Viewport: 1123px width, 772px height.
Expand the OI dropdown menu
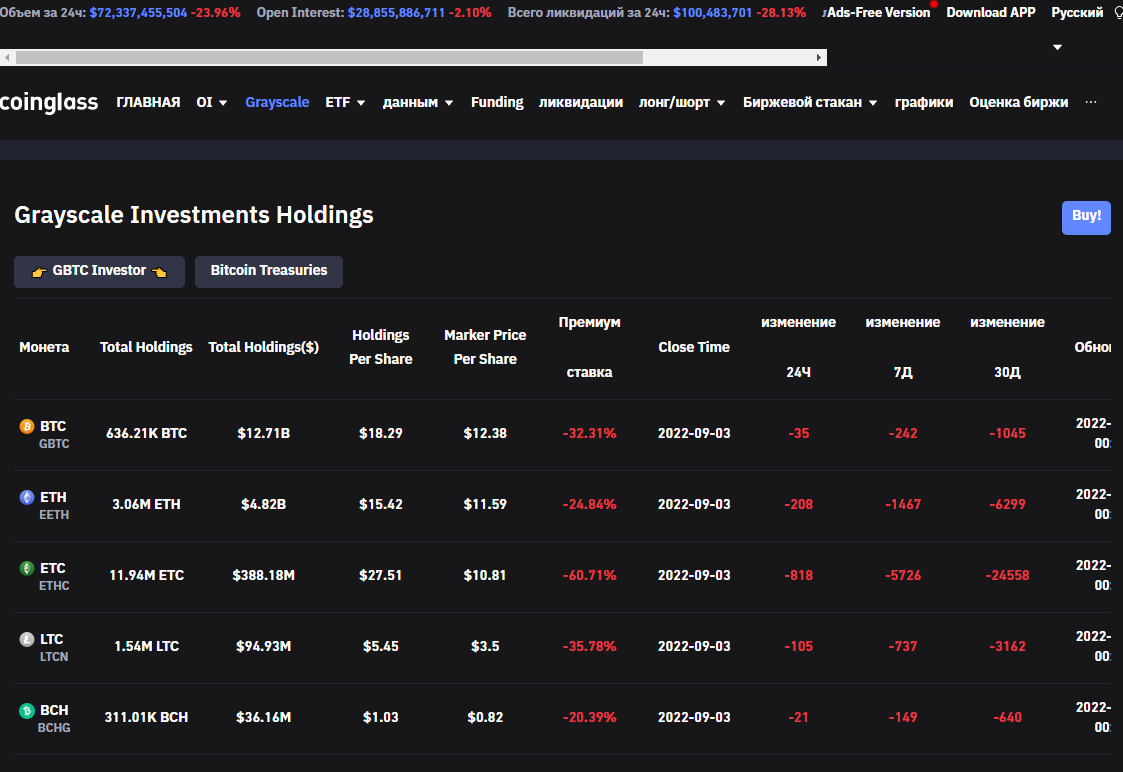211,102
